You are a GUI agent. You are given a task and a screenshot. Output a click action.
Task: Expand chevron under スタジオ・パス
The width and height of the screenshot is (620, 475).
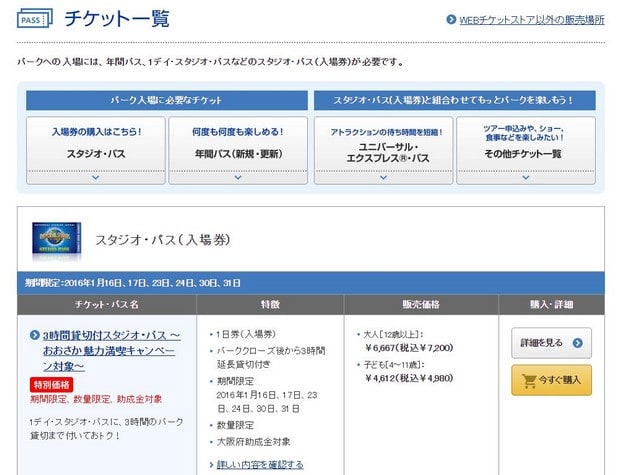tap(96, 178)
